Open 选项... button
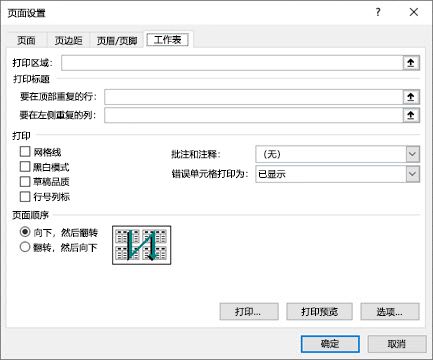 point(390,312)
